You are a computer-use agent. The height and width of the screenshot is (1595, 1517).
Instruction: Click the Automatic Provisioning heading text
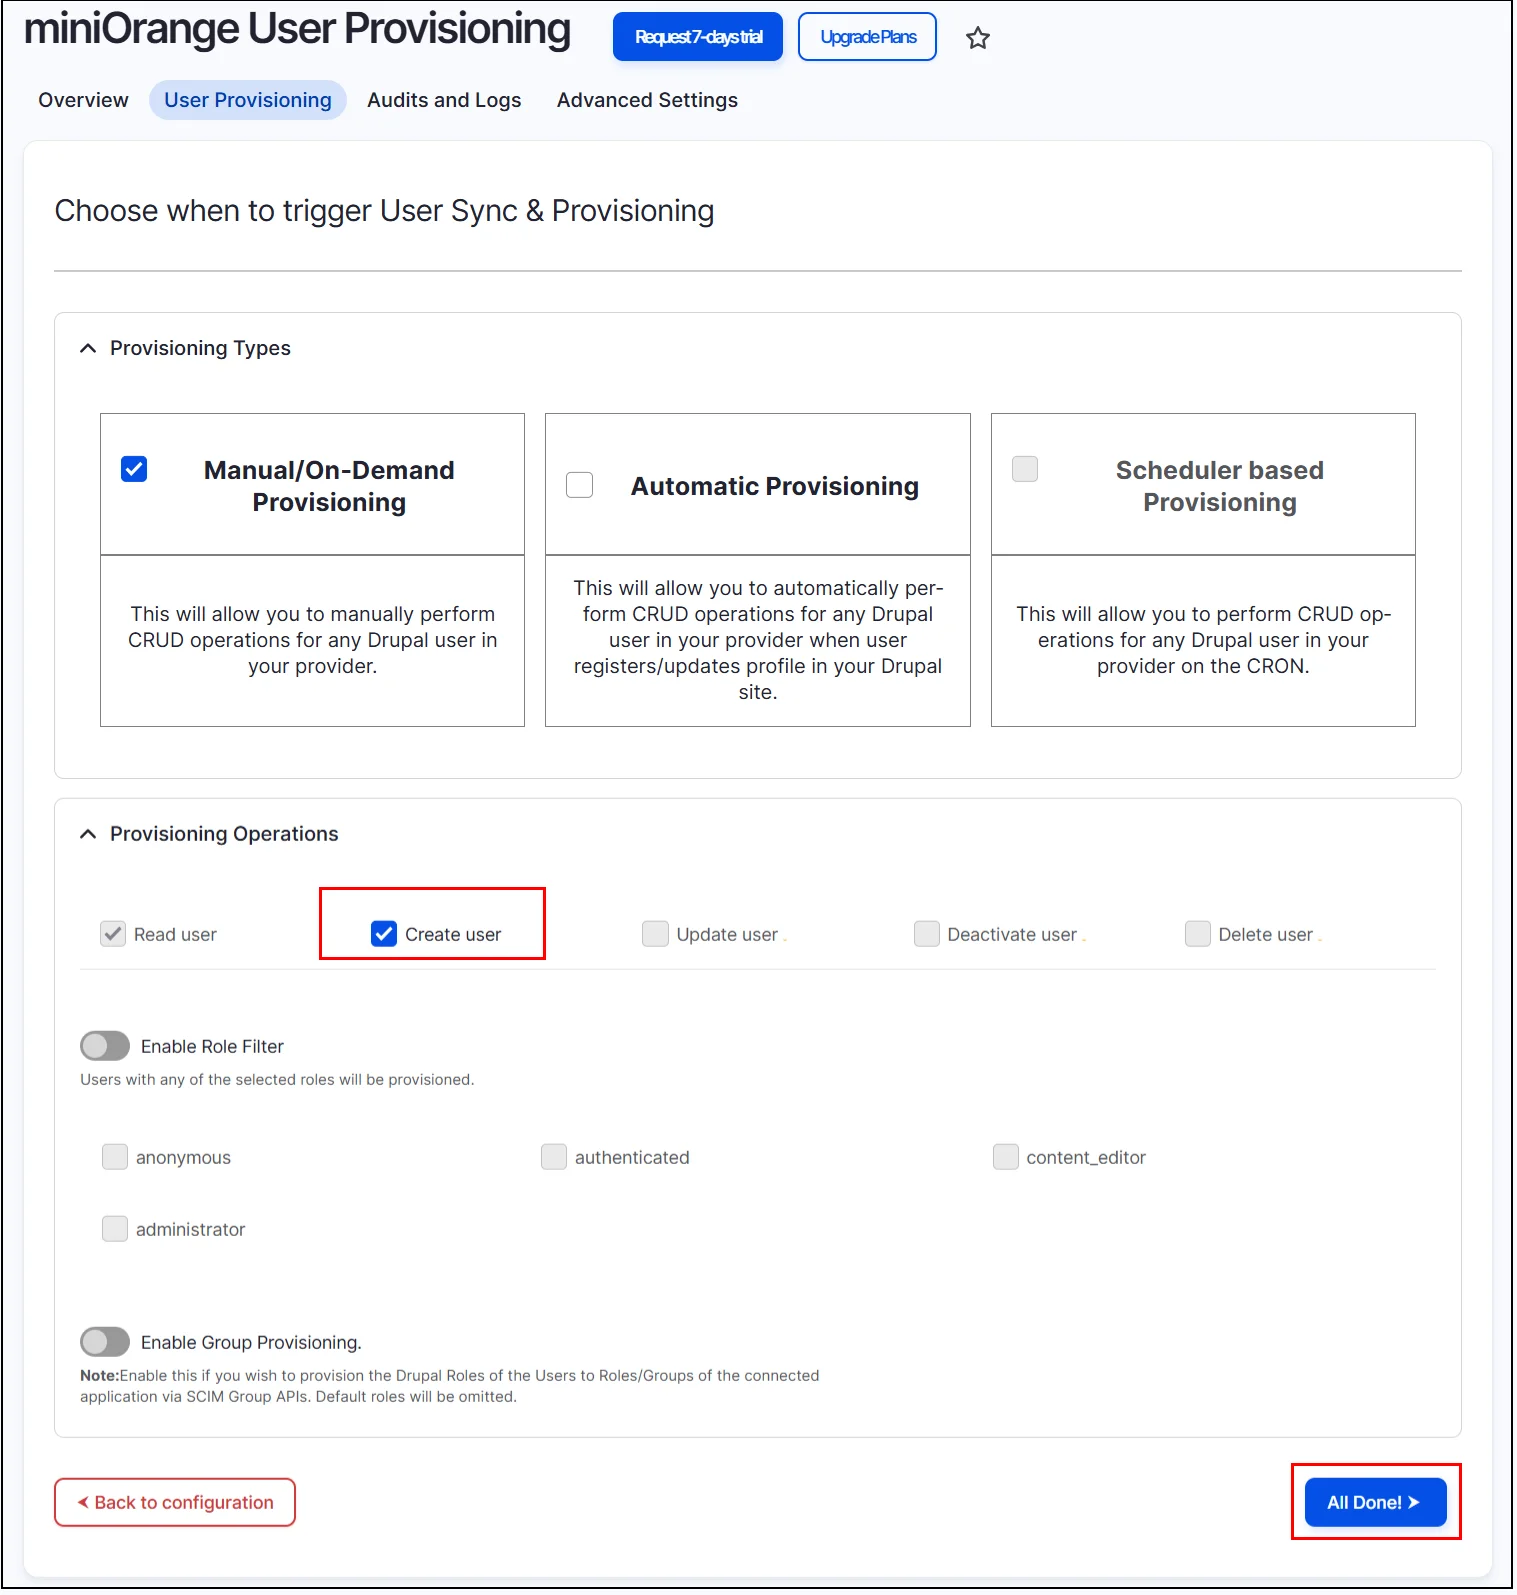point(775,486)
